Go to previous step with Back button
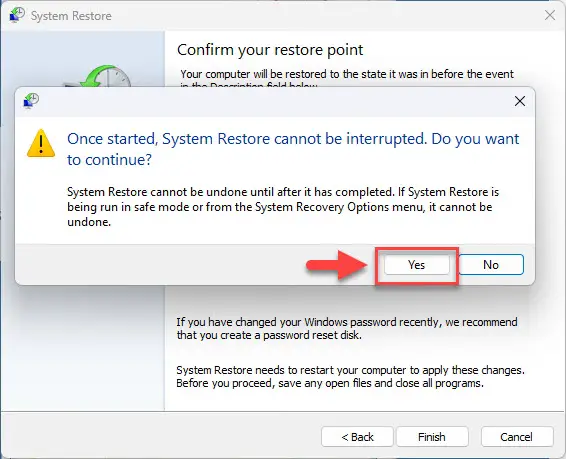 point(357,437)
